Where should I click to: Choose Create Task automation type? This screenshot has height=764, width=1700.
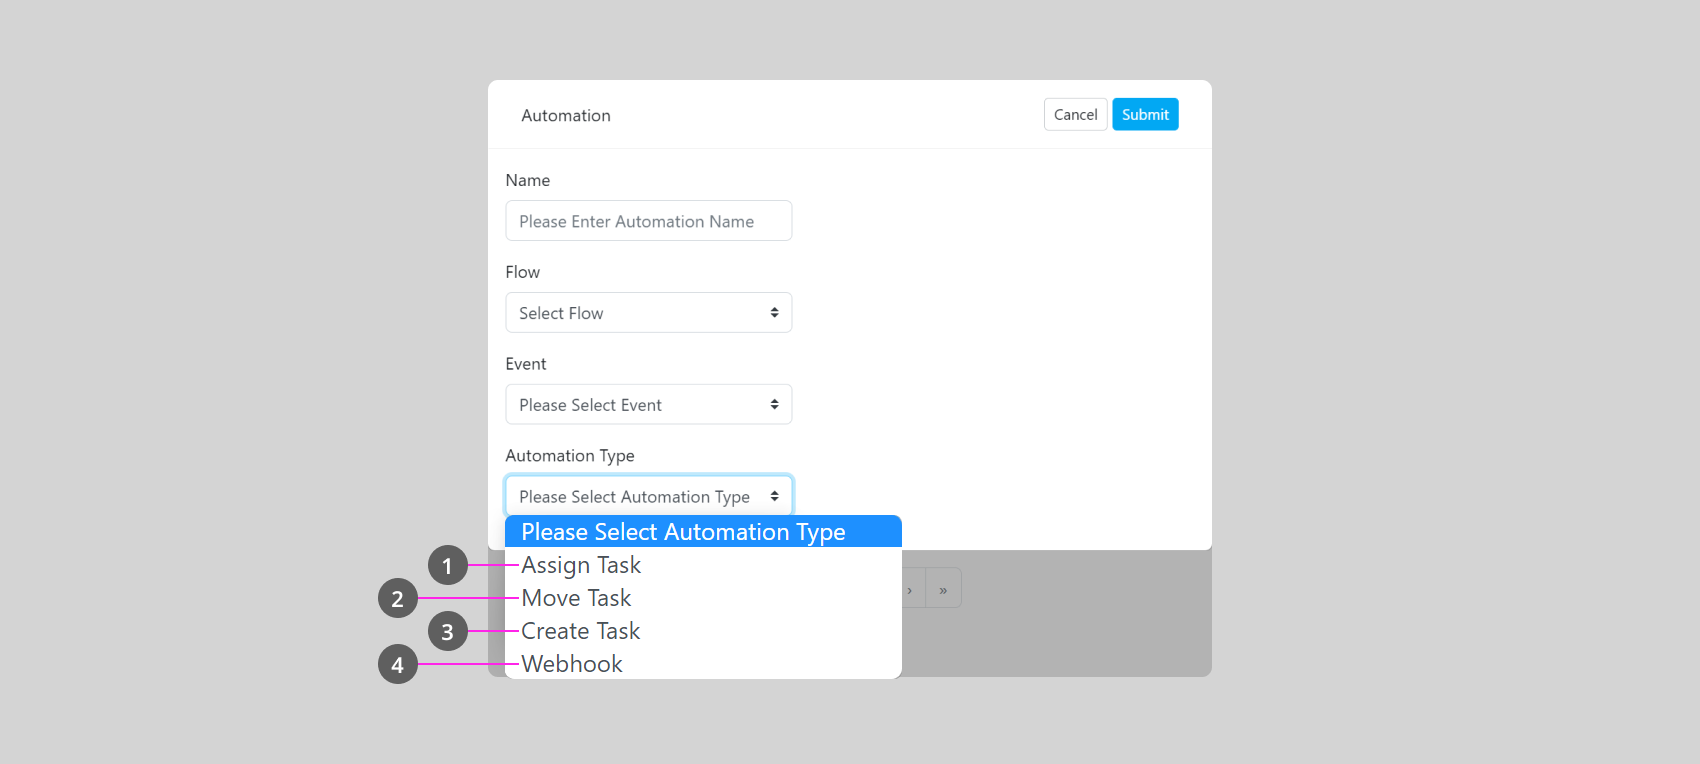tap(580, 631)
